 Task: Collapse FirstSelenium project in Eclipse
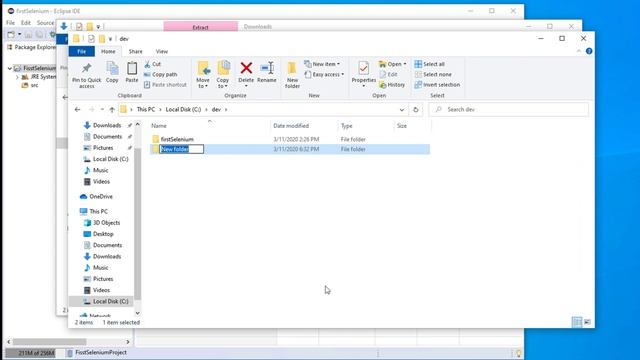(9, 68)
